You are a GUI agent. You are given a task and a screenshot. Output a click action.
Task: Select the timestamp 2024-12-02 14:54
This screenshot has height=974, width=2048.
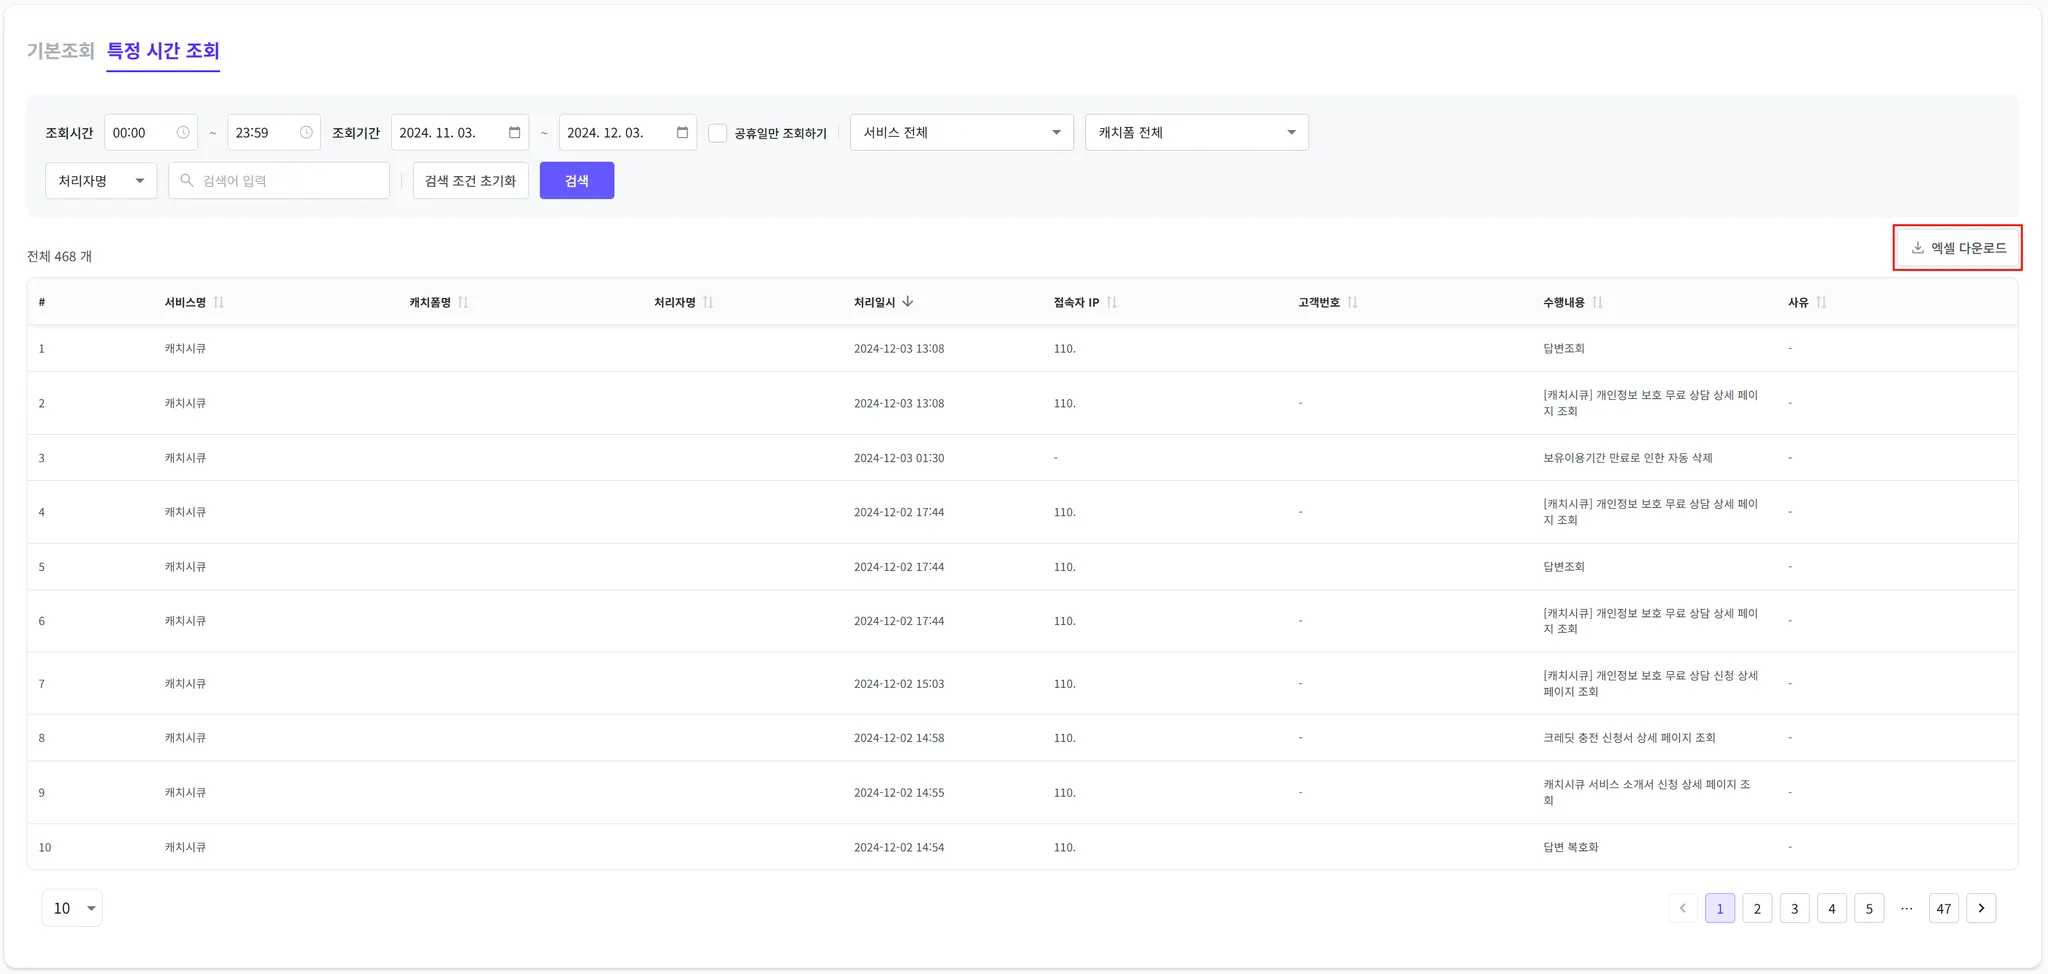[899, 847]
